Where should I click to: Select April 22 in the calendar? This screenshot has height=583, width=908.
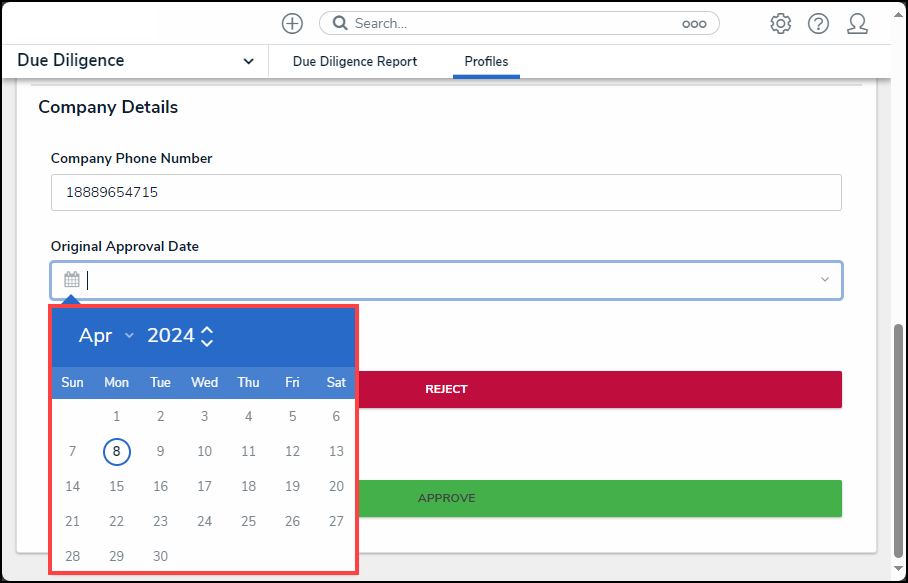pyautogui.click(x=116, y=521)
